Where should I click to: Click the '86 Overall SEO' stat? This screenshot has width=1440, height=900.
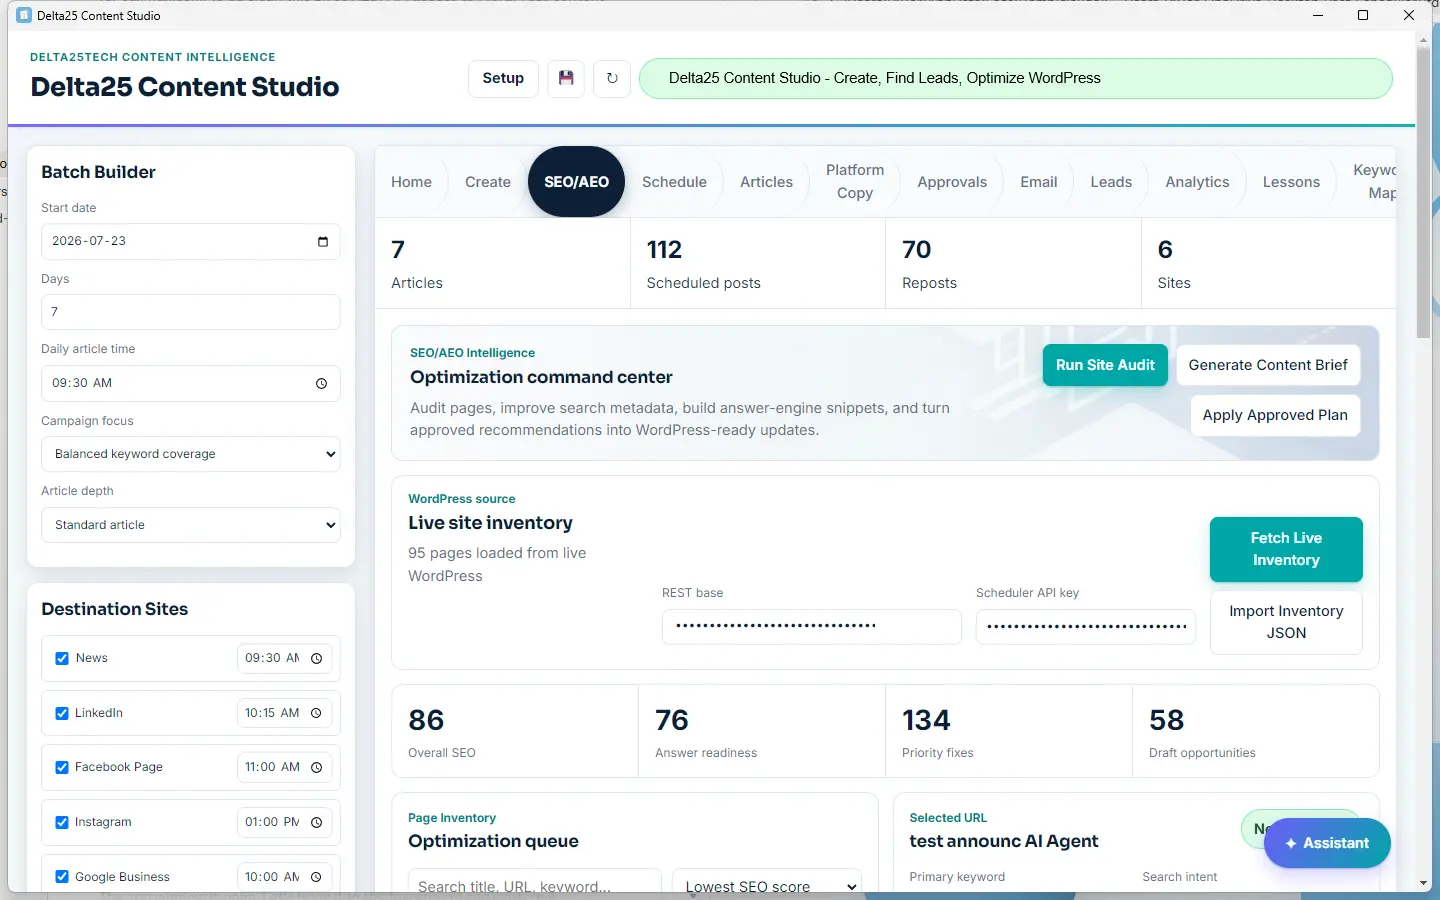click(514, 731)
